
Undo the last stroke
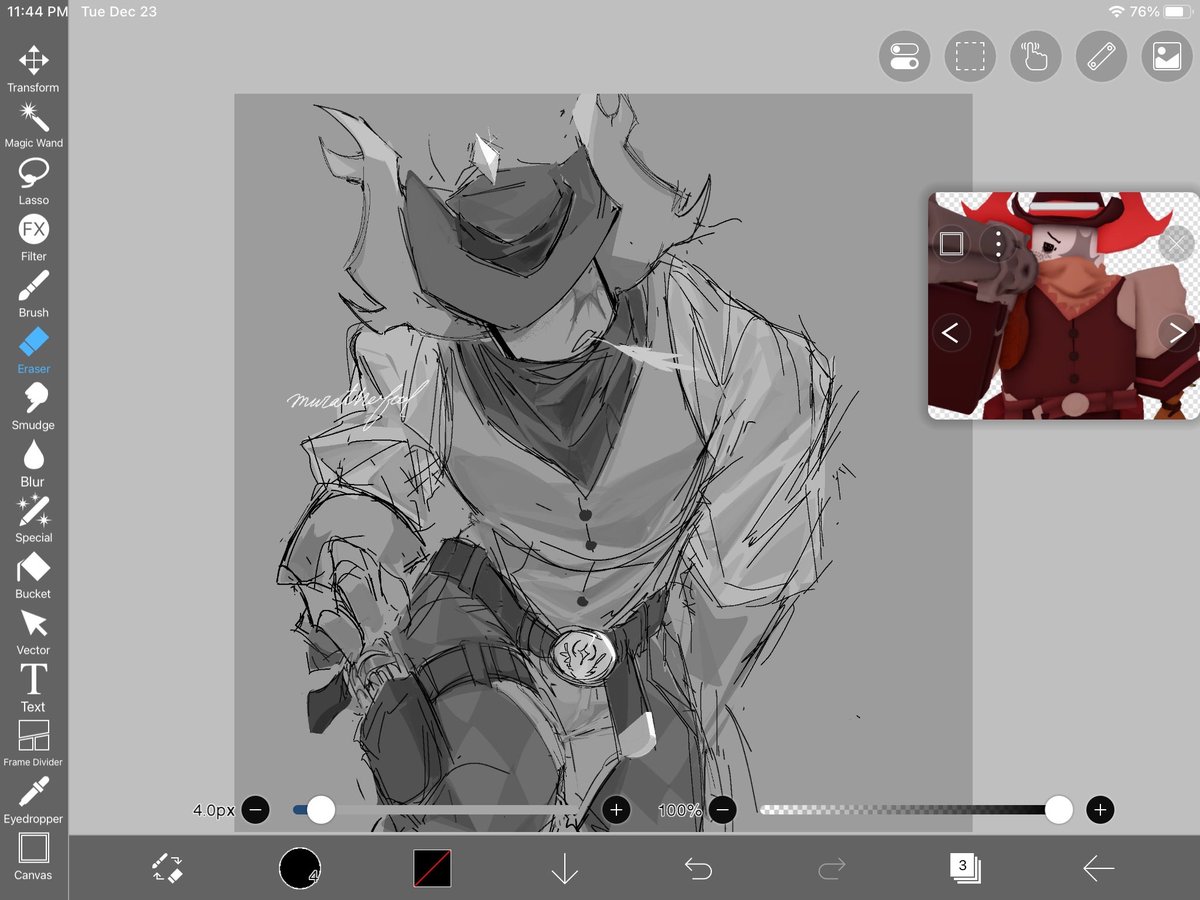pyautogui.click(x=698, y=868)
